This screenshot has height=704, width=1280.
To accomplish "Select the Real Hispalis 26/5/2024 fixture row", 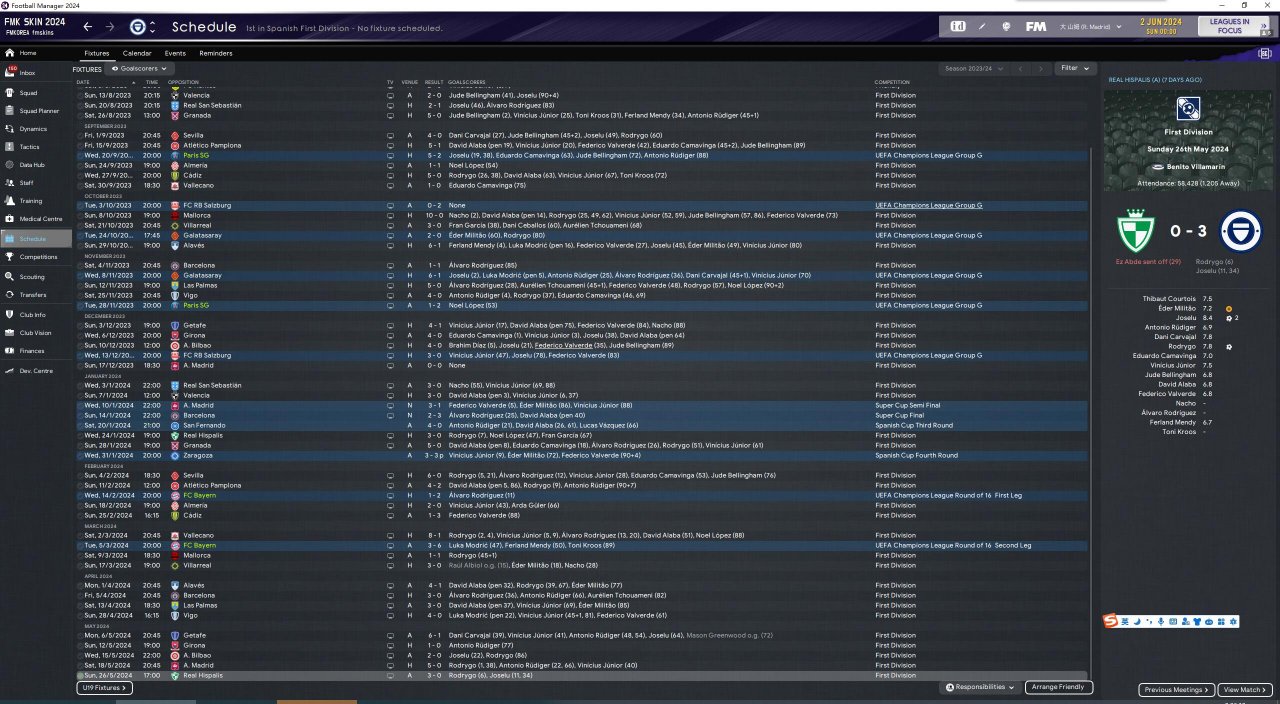I will [581, 675].
